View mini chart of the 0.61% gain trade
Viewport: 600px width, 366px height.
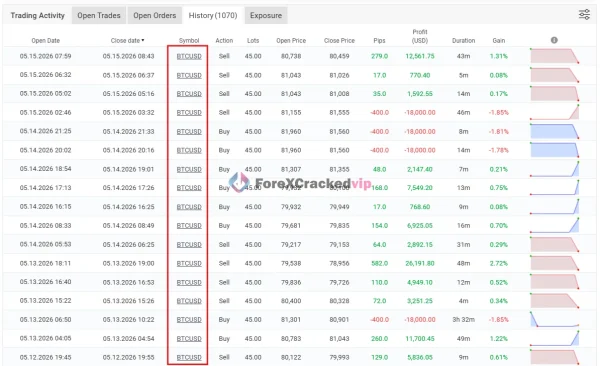[x=554, y=357]
